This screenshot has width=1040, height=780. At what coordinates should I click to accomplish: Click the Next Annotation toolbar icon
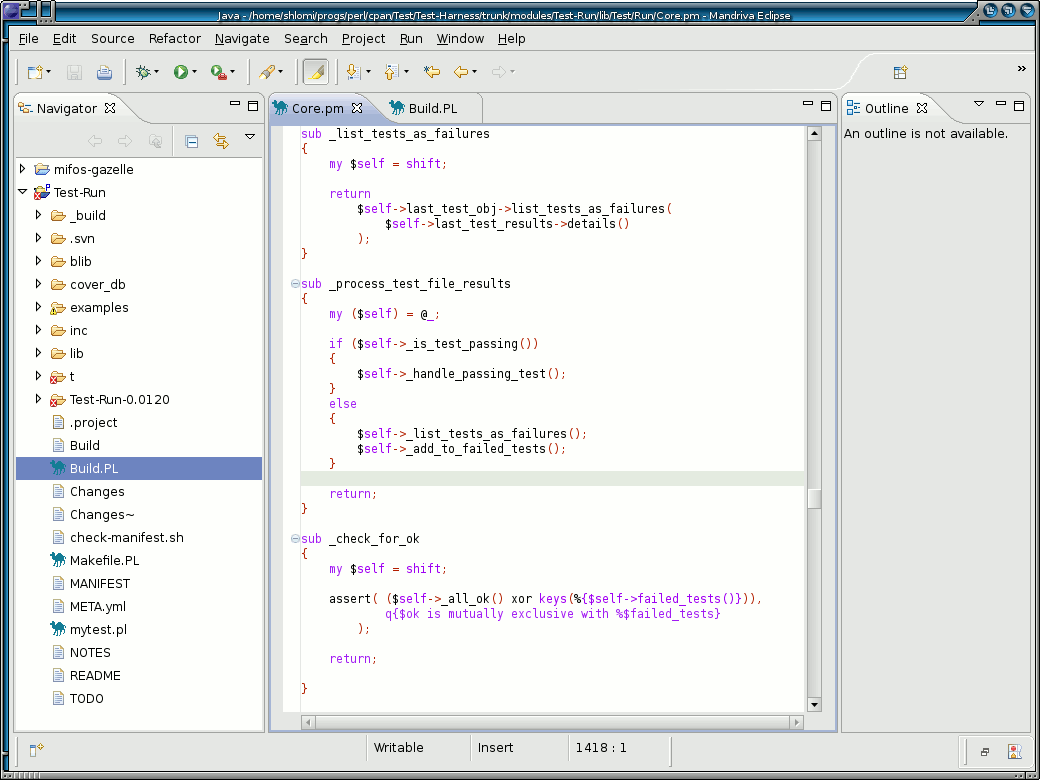tap(353, 71)
